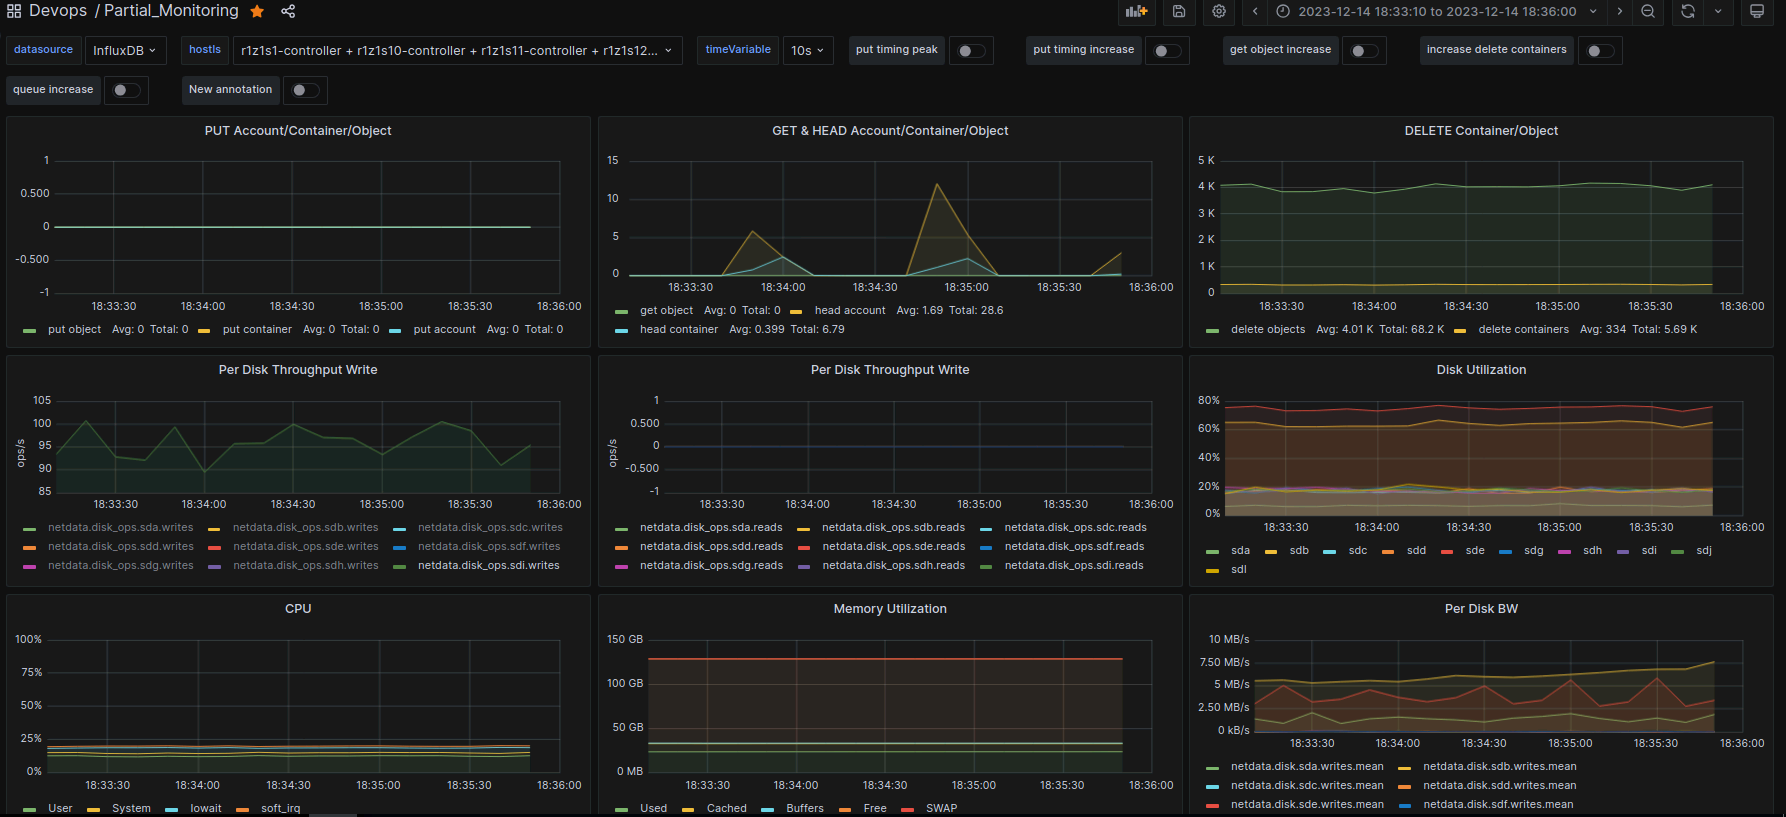Share the dashboard via share icon
Screen dimensions: 1786x817
(x=288, y=11)
